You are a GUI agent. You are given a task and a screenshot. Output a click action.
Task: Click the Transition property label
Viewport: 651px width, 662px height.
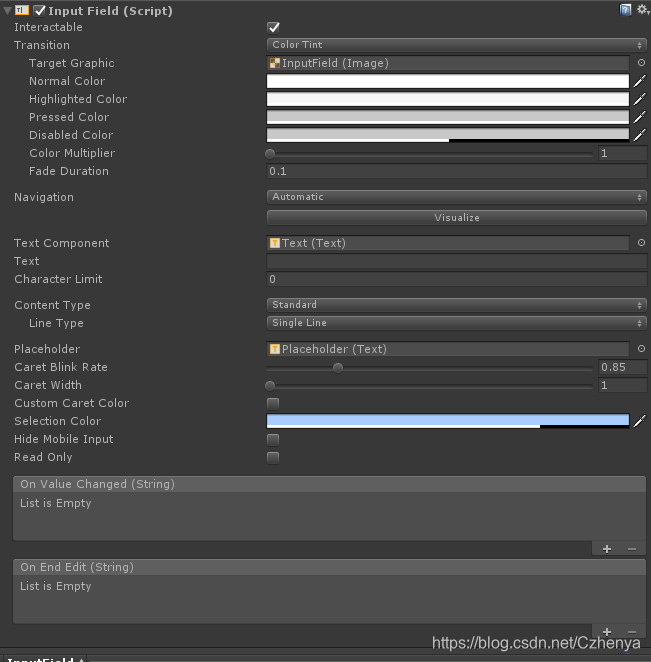[x=42, y=45]
